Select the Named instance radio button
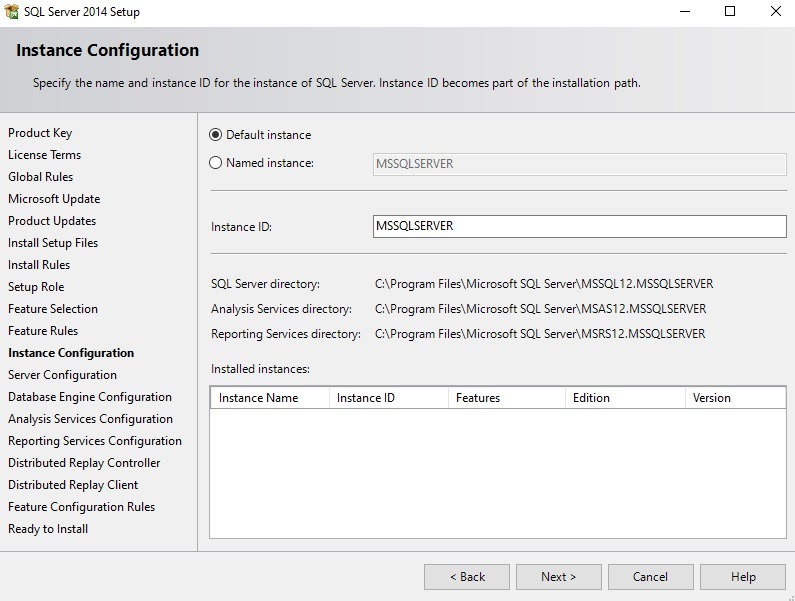The image size is (795, 601). pos(216,163)
